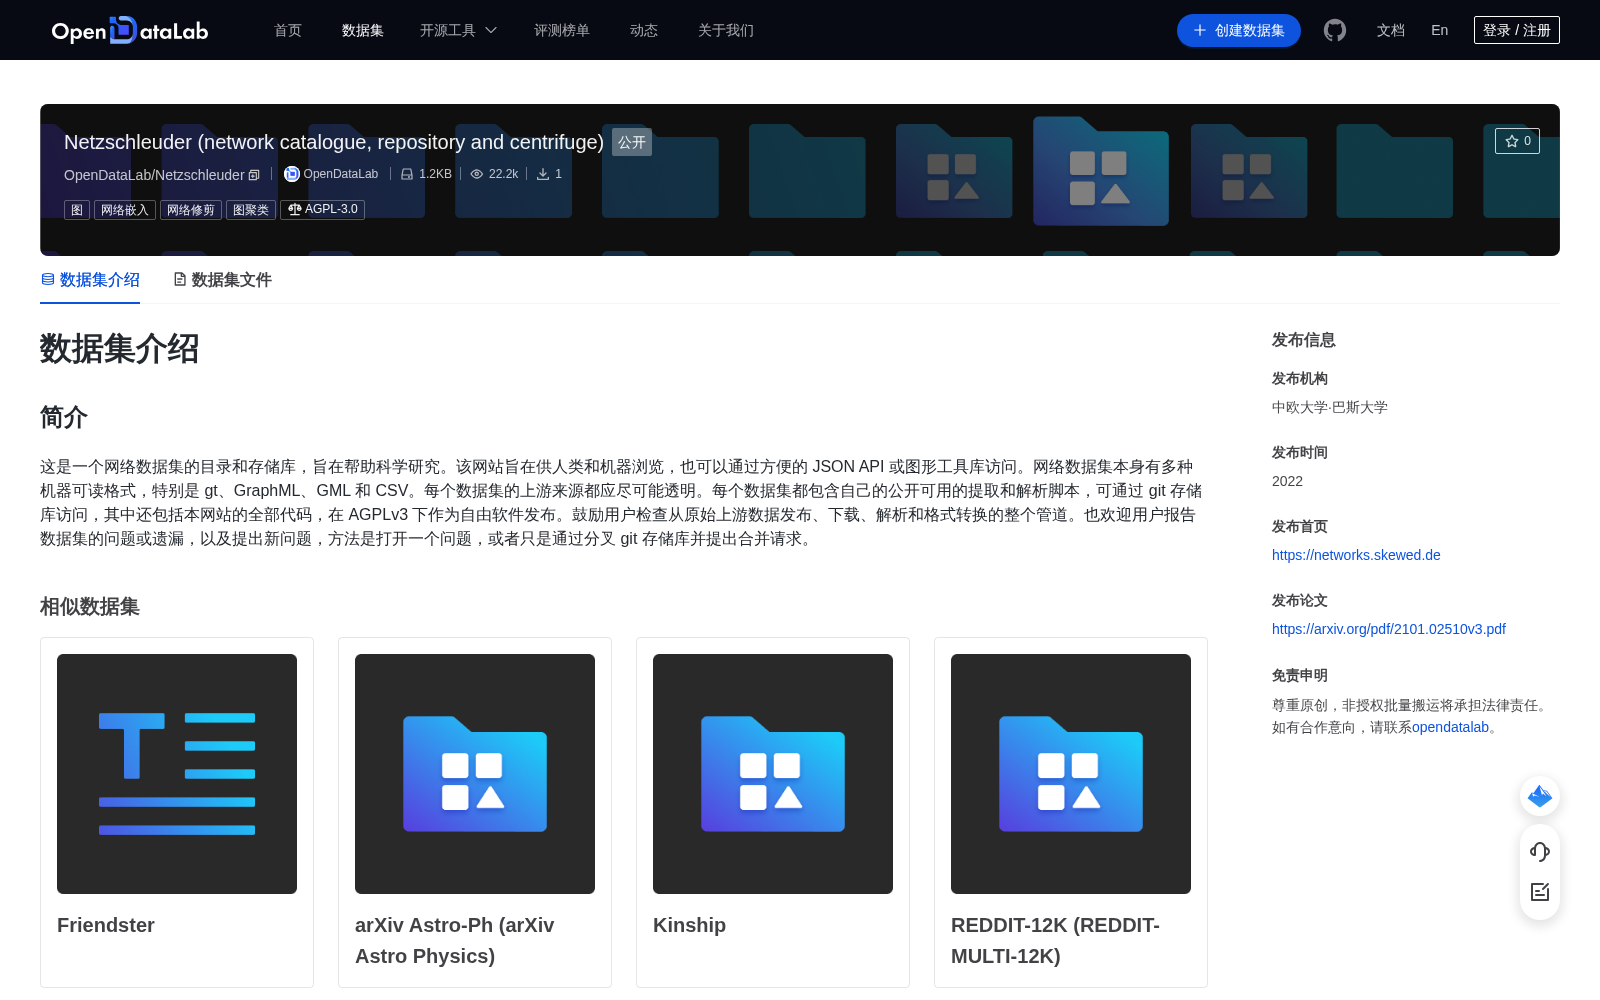The height and width of the screenshot is (1000, 1600).
Task: Open the arxiv.org paper PDF link
Action: click(1389, 629)
